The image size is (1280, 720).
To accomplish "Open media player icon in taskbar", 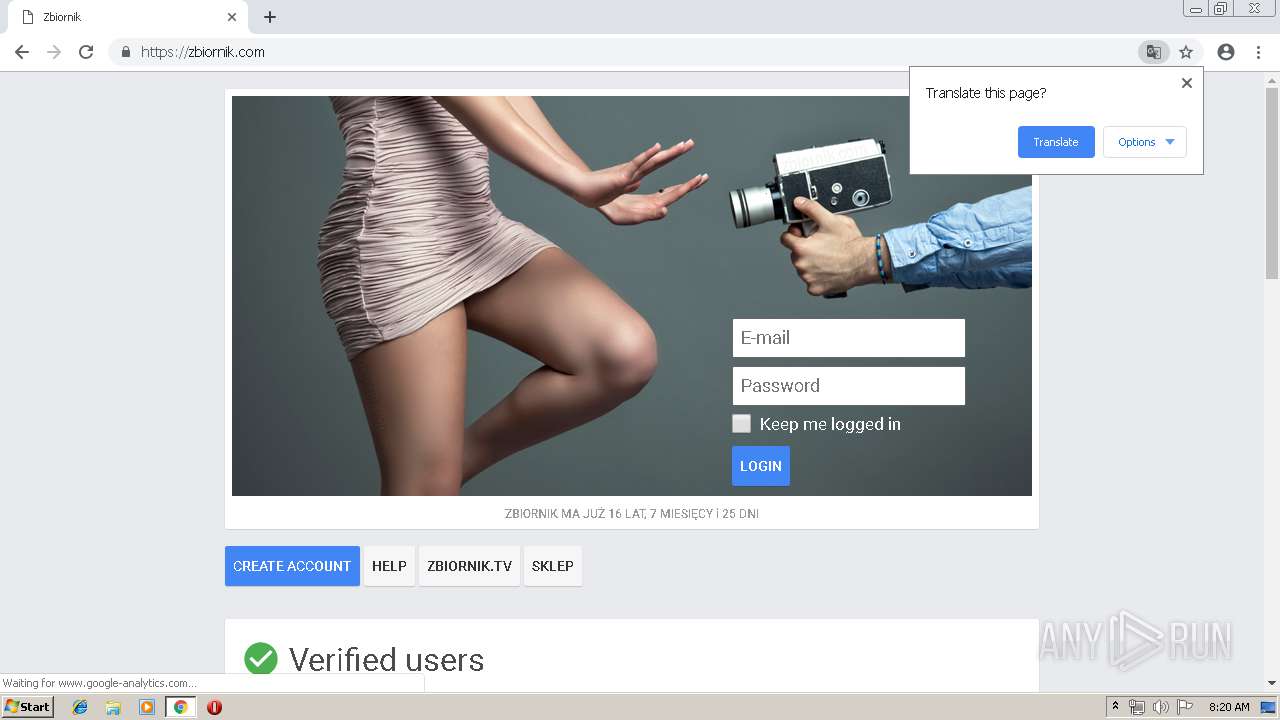I will pos(147,707).
